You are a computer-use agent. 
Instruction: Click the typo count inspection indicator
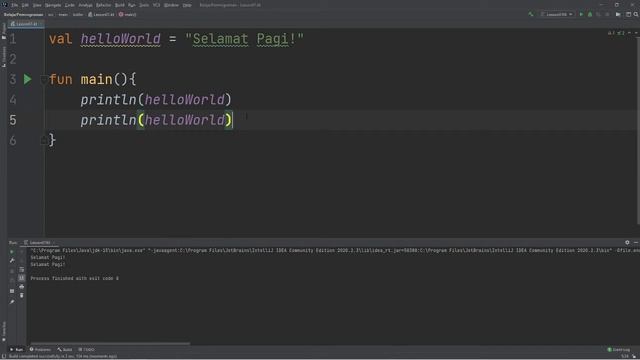pyautogui.click(x=621, y=33)
